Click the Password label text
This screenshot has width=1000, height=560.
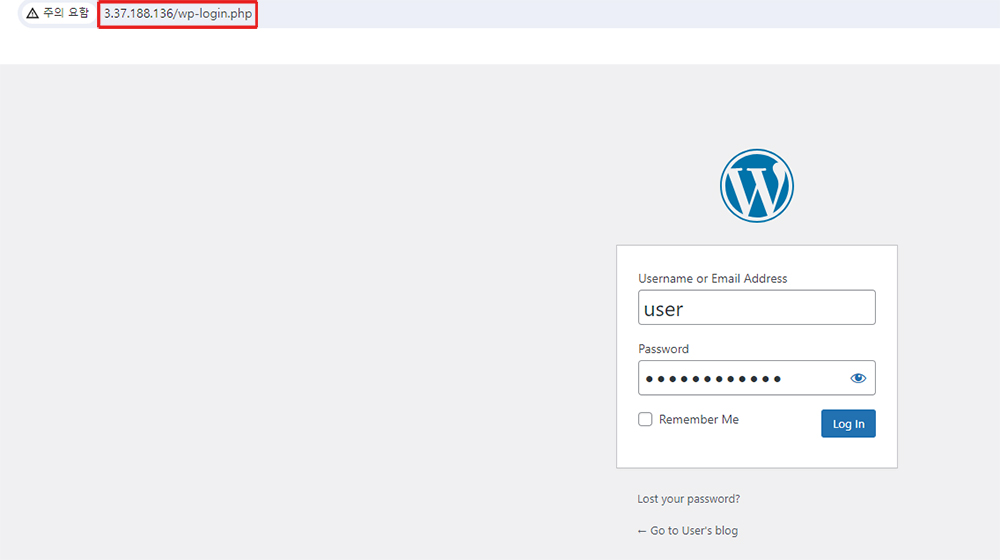point(663,349)
